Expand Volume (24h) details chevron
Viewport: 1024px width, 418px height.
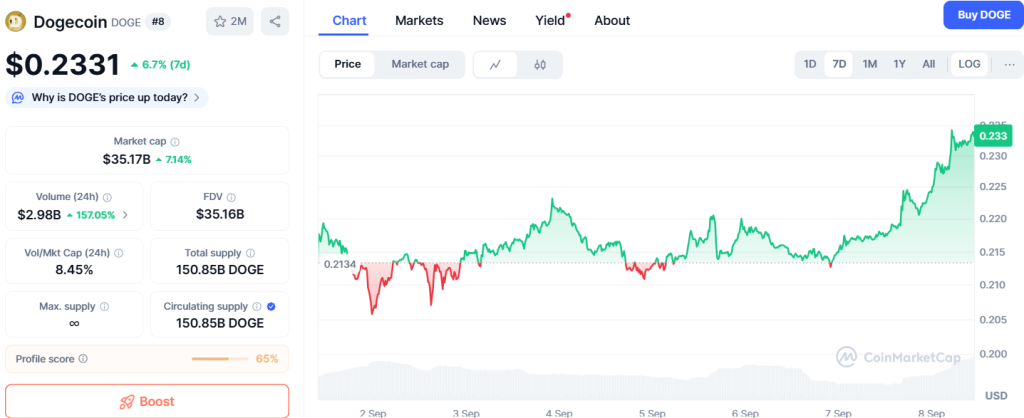coord(125,215)
